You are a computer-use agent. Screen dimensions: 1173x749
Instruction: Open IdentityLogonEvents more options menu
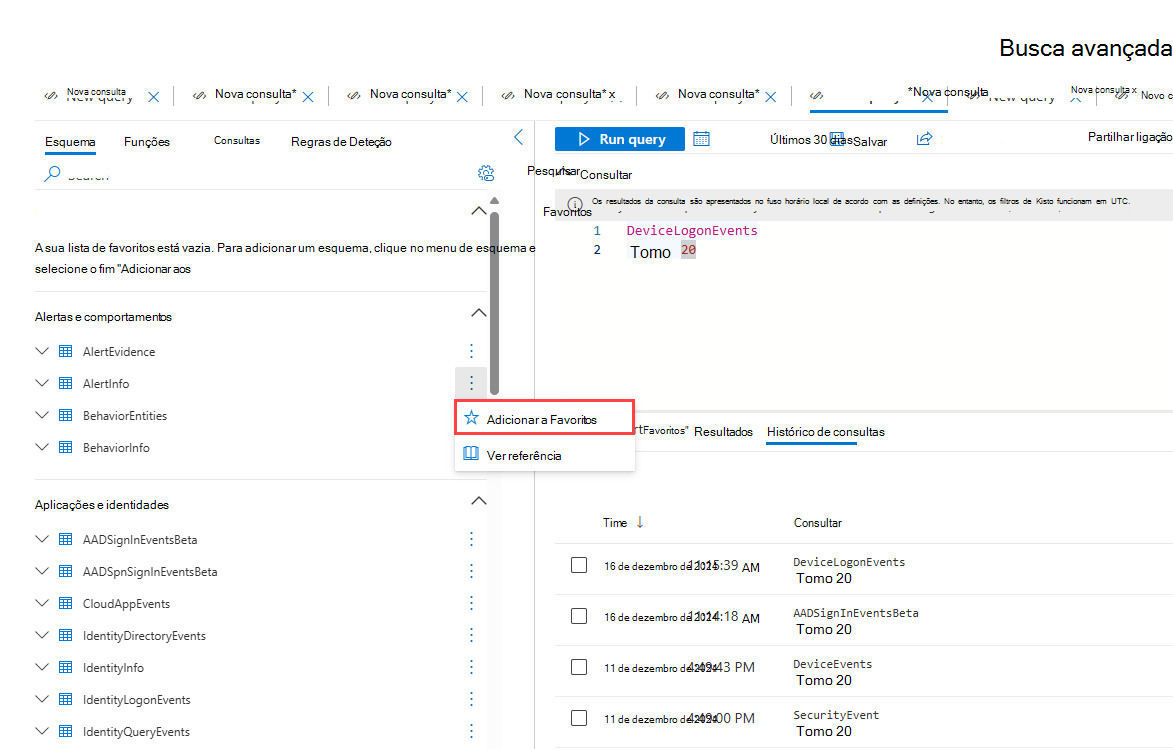471,699
